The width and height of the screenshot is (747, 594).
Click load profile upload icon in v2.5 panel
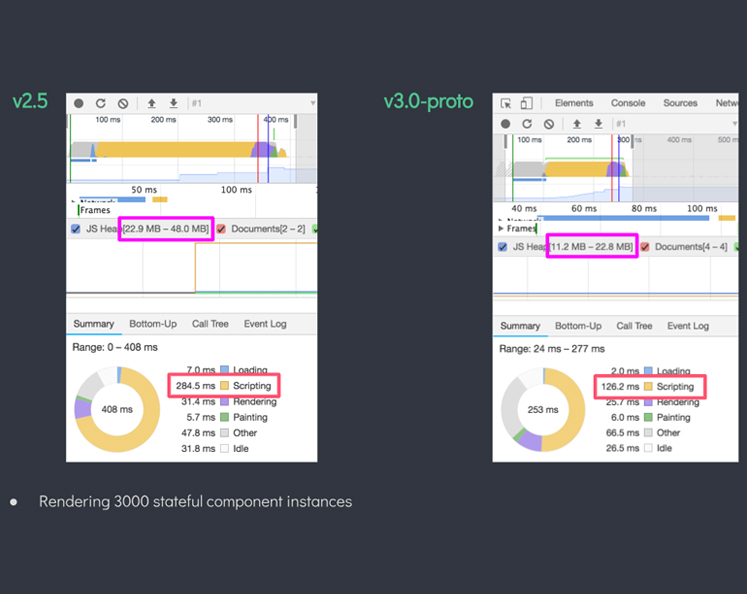[x=151, y=103]
